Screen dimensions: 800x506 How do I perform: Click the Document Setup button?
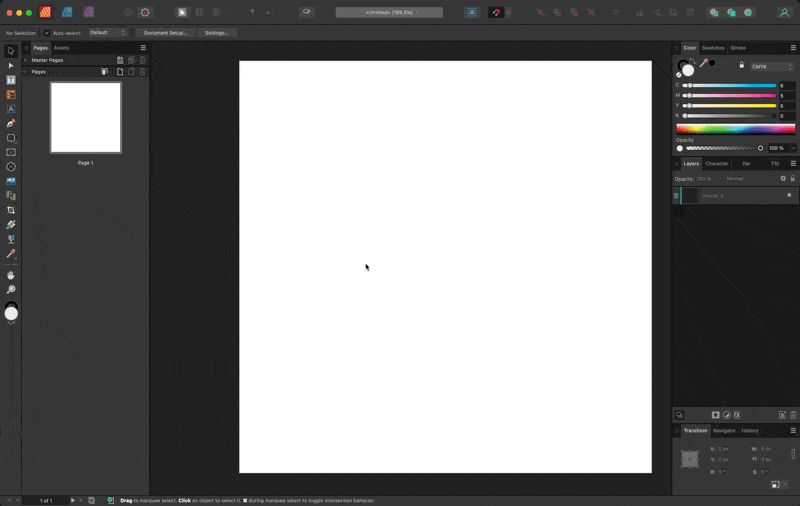coord(165,33)
